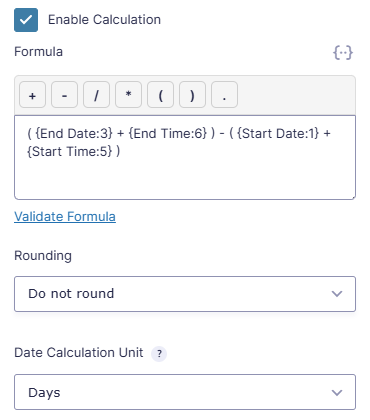Screen dimensions: 370x420
Task: Click the Validate Formula link
Action: 65,216
